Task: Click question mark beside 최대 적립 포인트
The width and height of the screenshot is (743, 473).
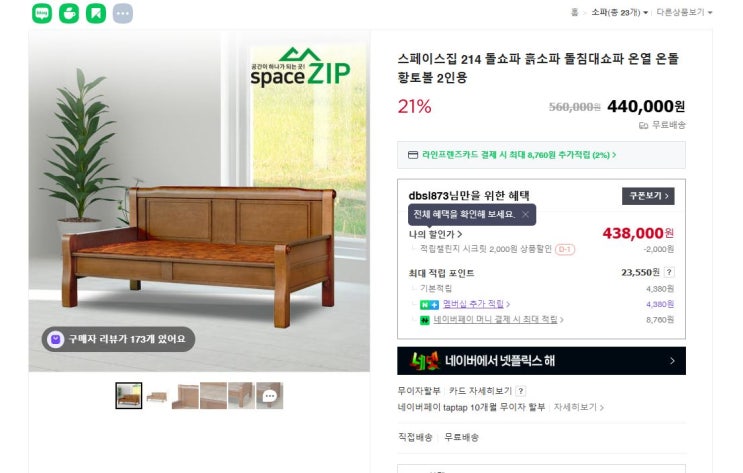Action: click(x=669, y=272)
